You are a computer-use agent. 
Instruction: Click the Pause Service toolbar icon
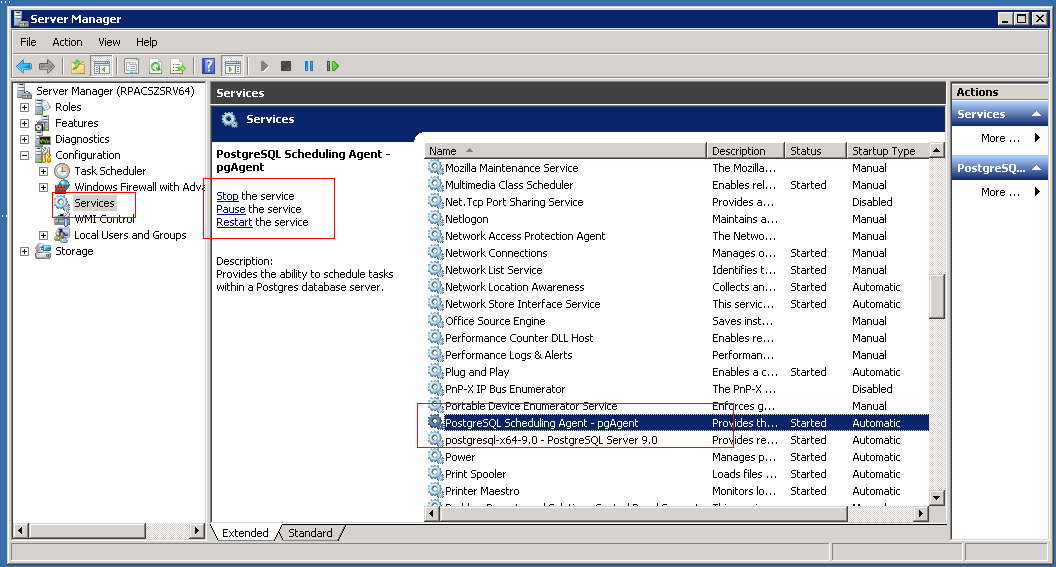pos(308,66)
